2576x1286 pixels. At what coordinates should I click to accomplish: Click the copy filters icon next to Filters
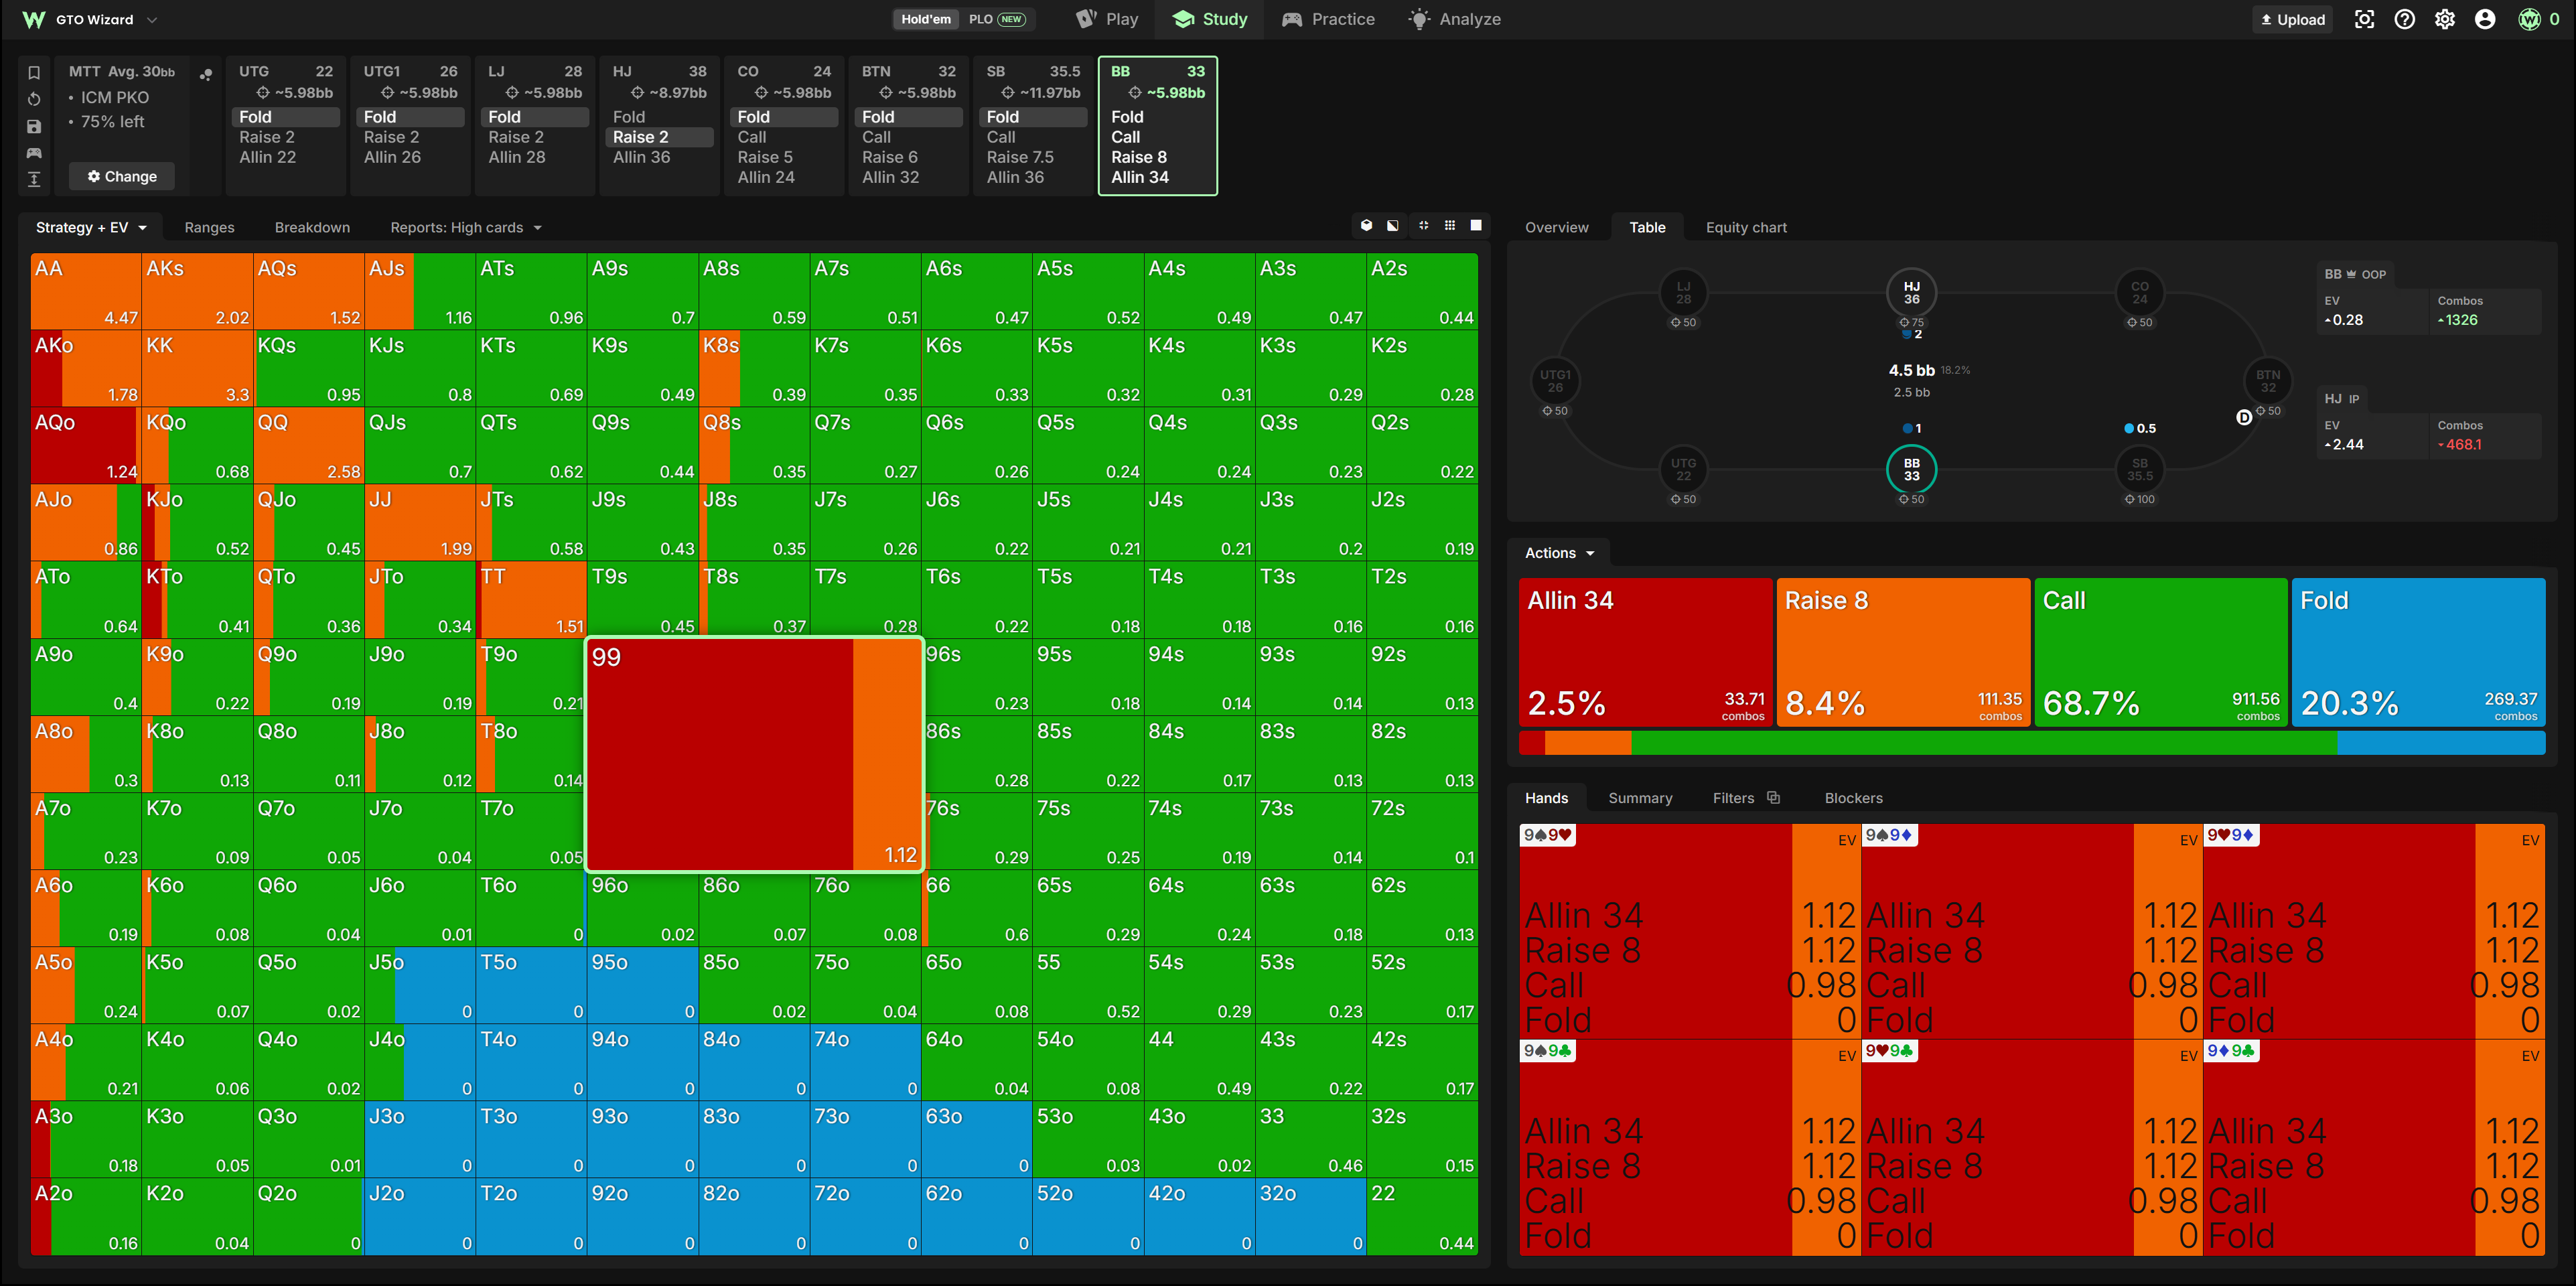click(x=1773, y=798)
